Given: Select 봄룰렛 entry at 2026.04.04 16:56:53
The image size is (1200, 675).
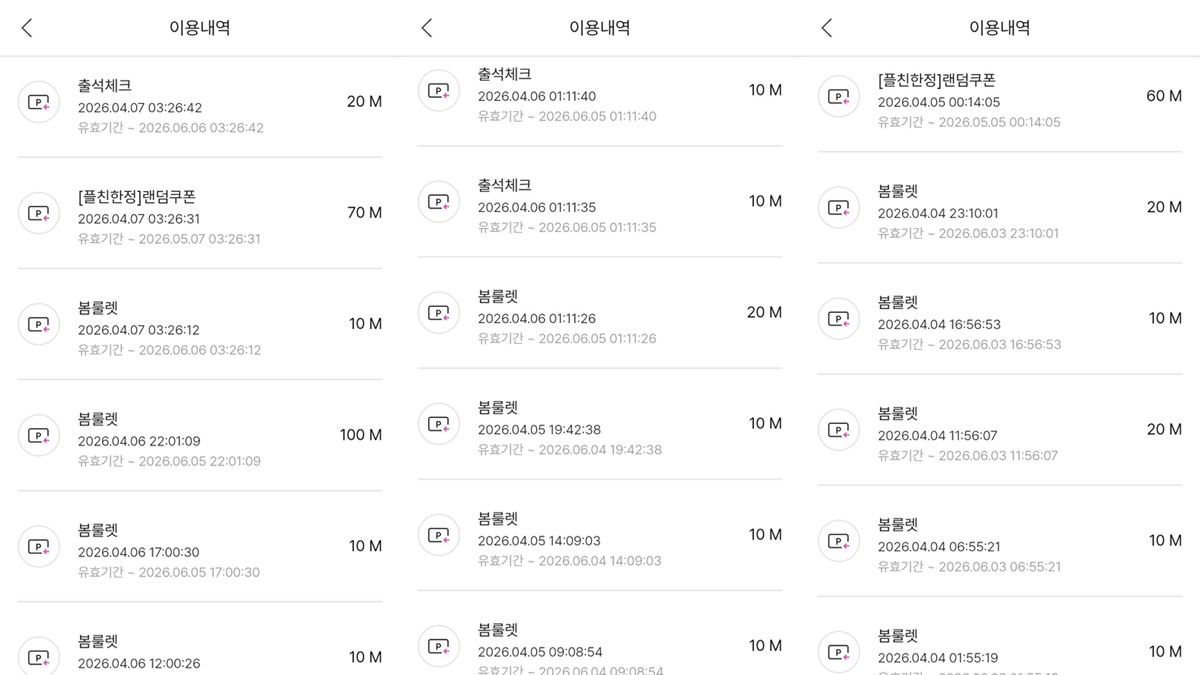Looking at the screenshot, I should [x=1000, y=318].
